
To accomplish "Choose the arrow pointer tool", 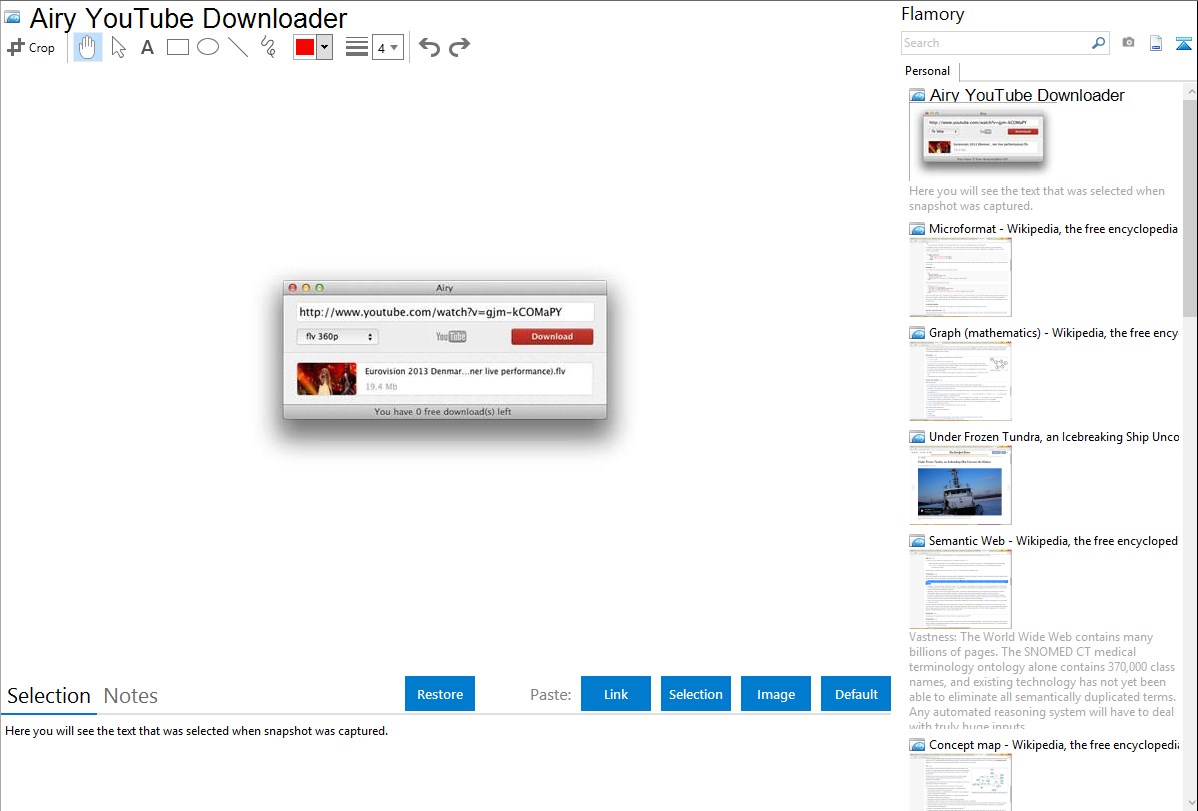I will (118, 47).
